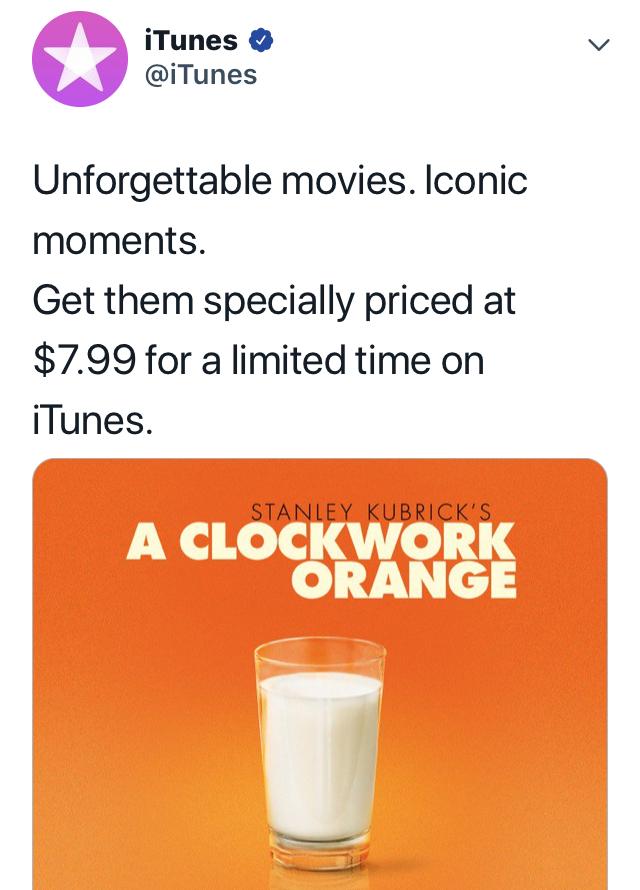Click "iTunes." at the tweet's end
Screen dimensions: 640x890
click(93, 421)
